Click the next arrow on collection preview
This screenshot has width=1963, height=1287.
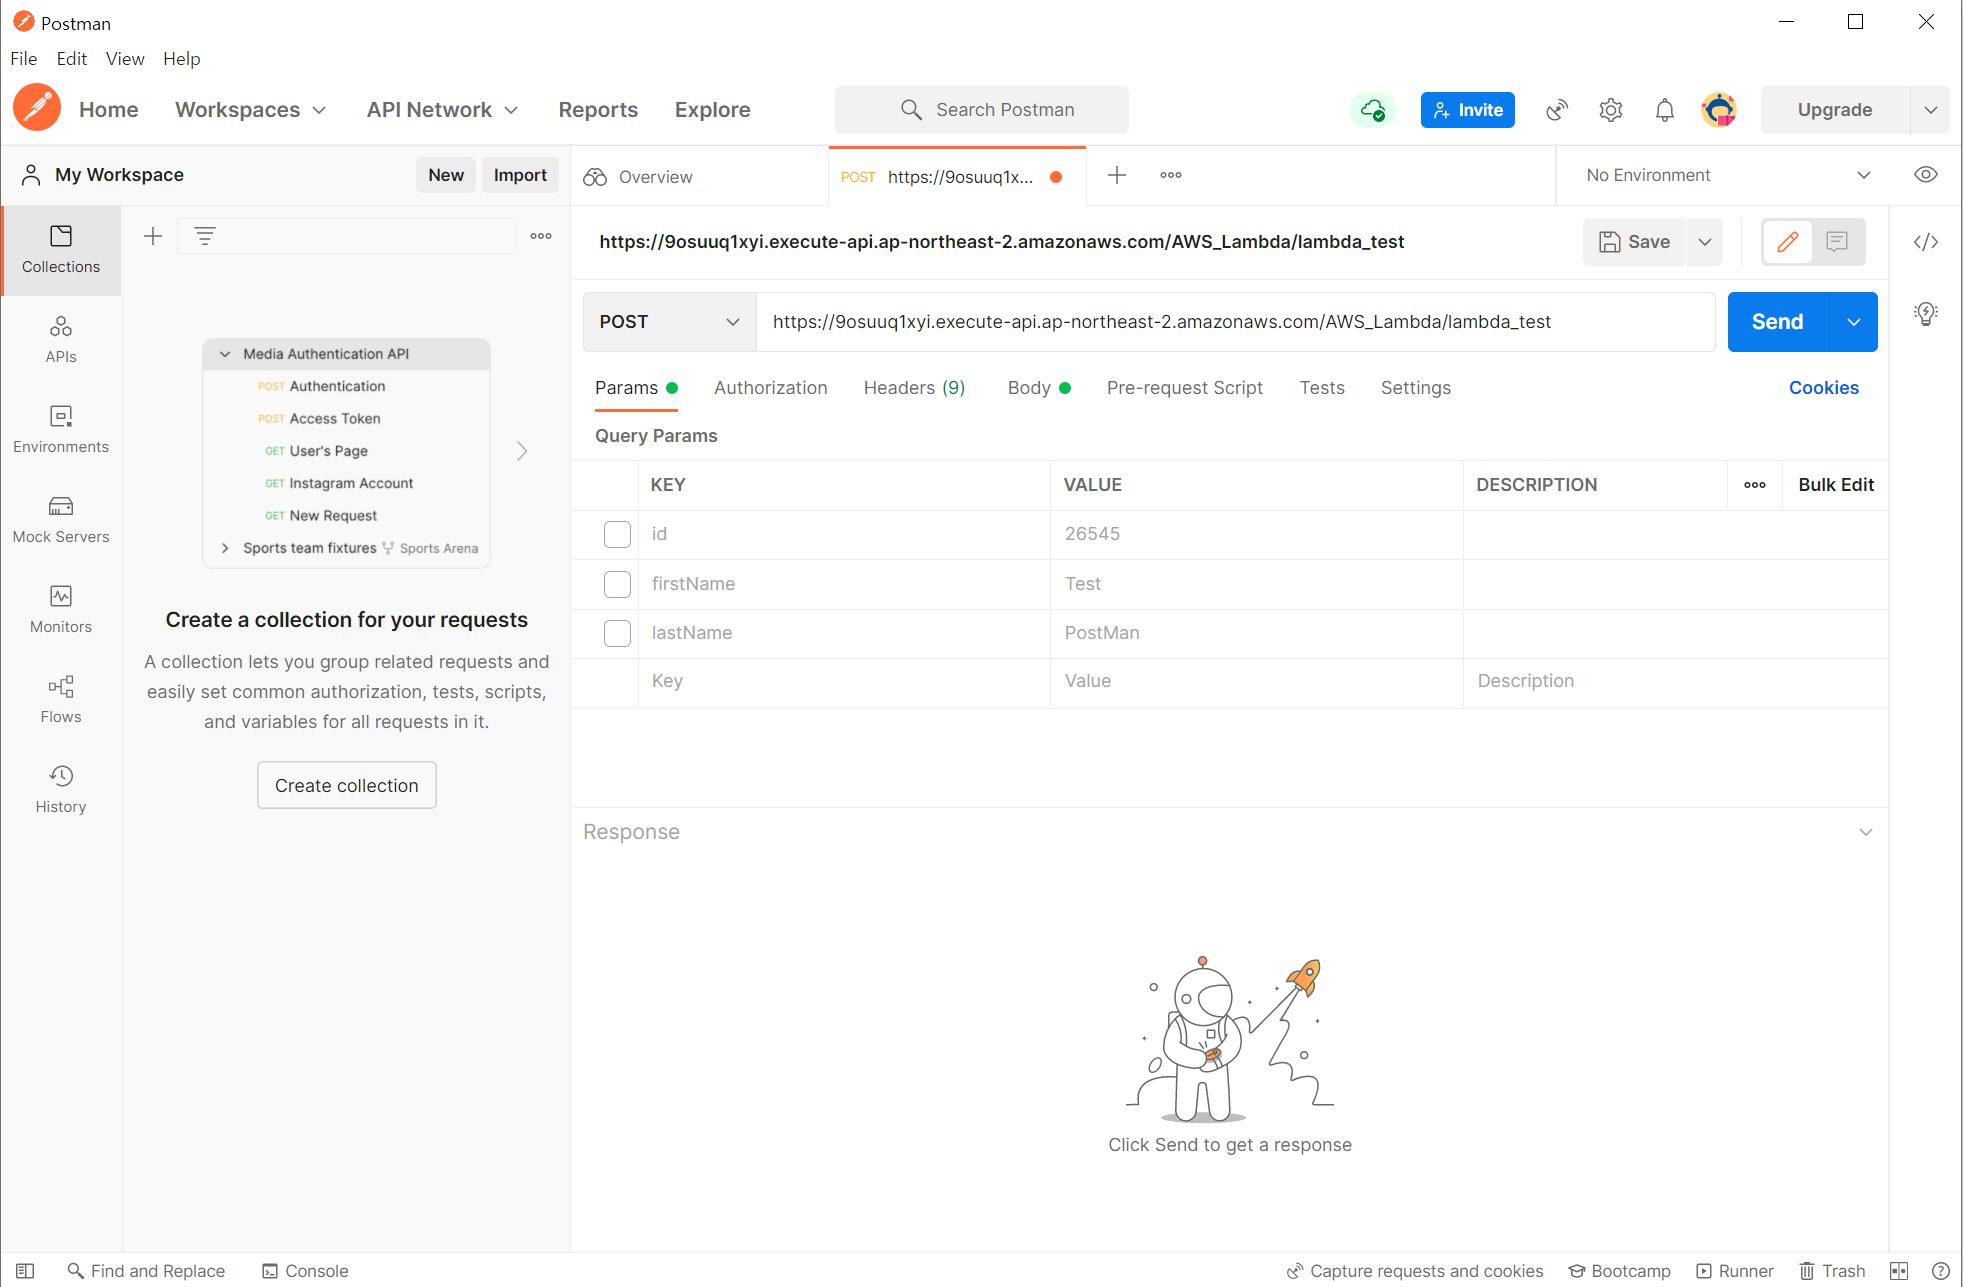tap(522, 451)
